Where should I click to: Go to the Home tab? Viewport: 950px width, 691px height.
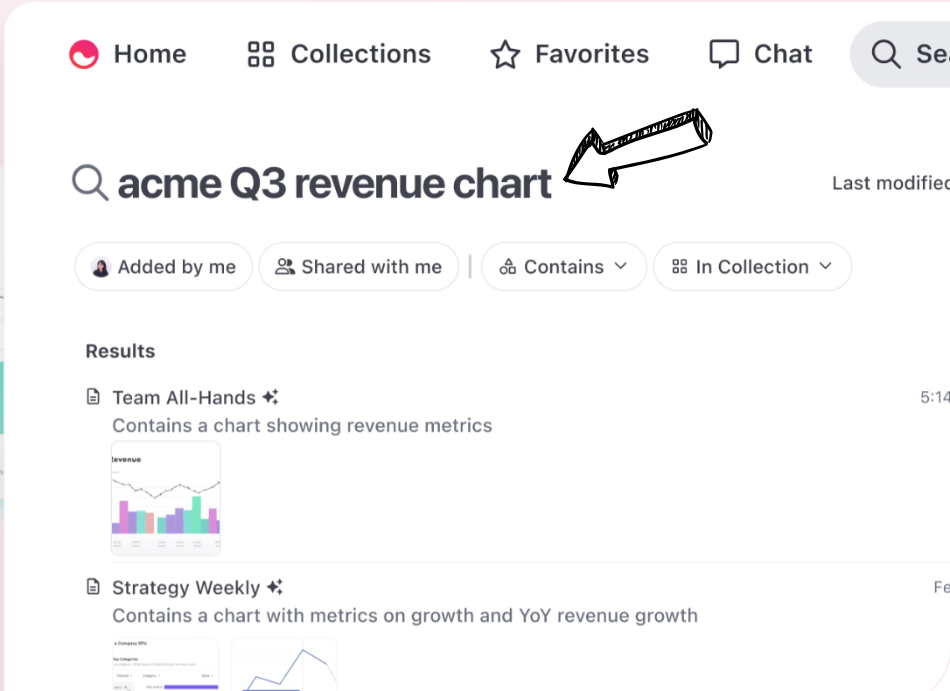[x=149, y=54]
